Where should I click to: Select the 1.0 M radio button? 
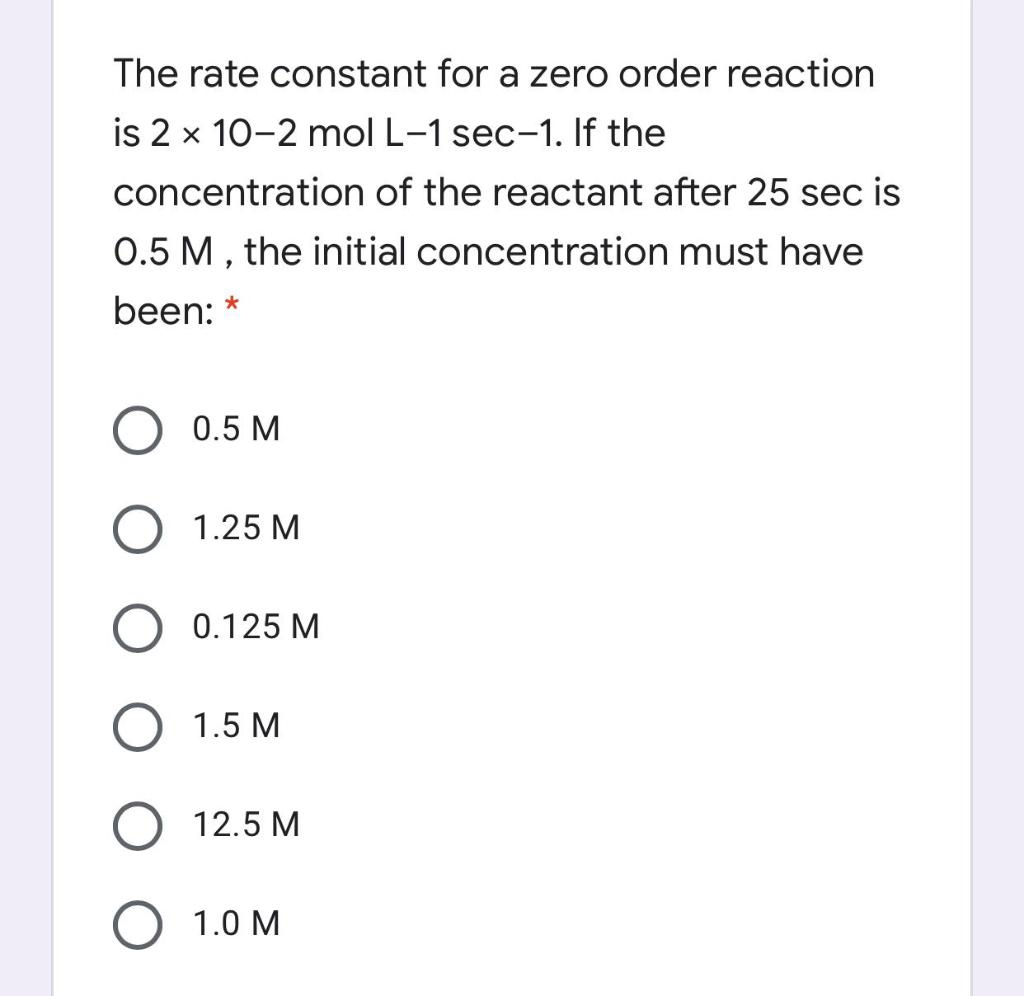click(138, 924)
